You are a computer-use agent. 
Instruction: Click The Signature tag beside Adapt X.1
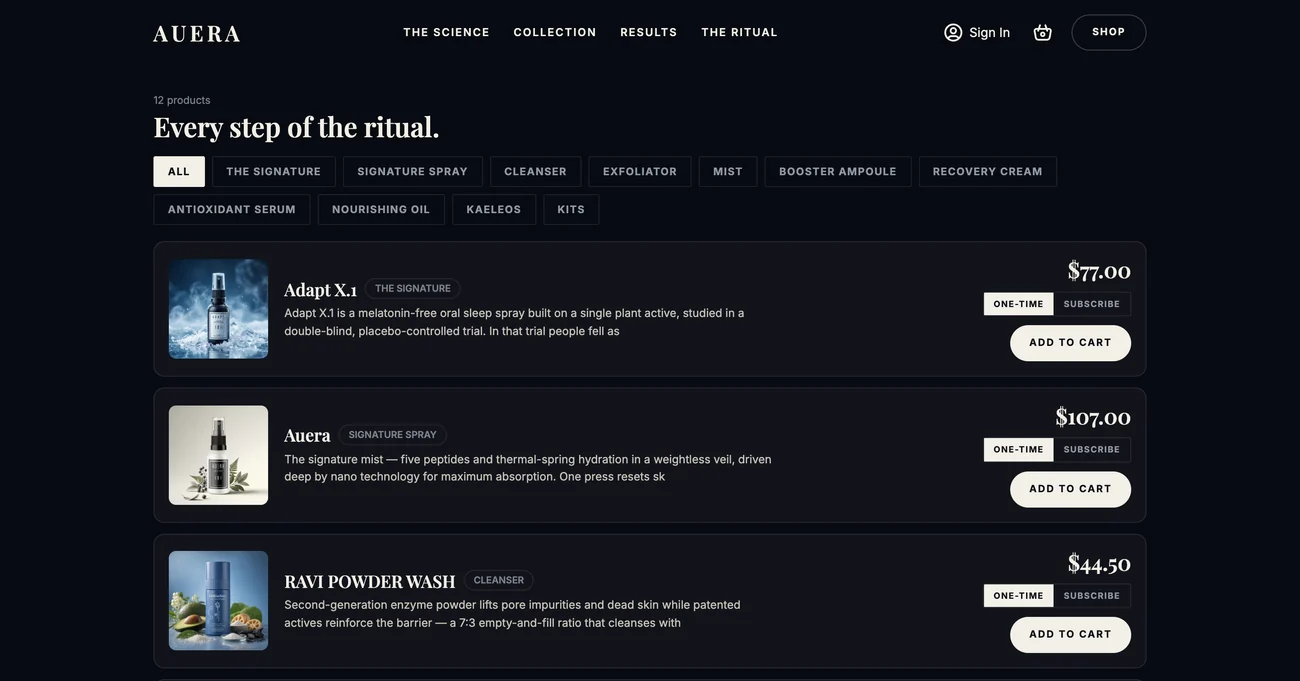413,289
